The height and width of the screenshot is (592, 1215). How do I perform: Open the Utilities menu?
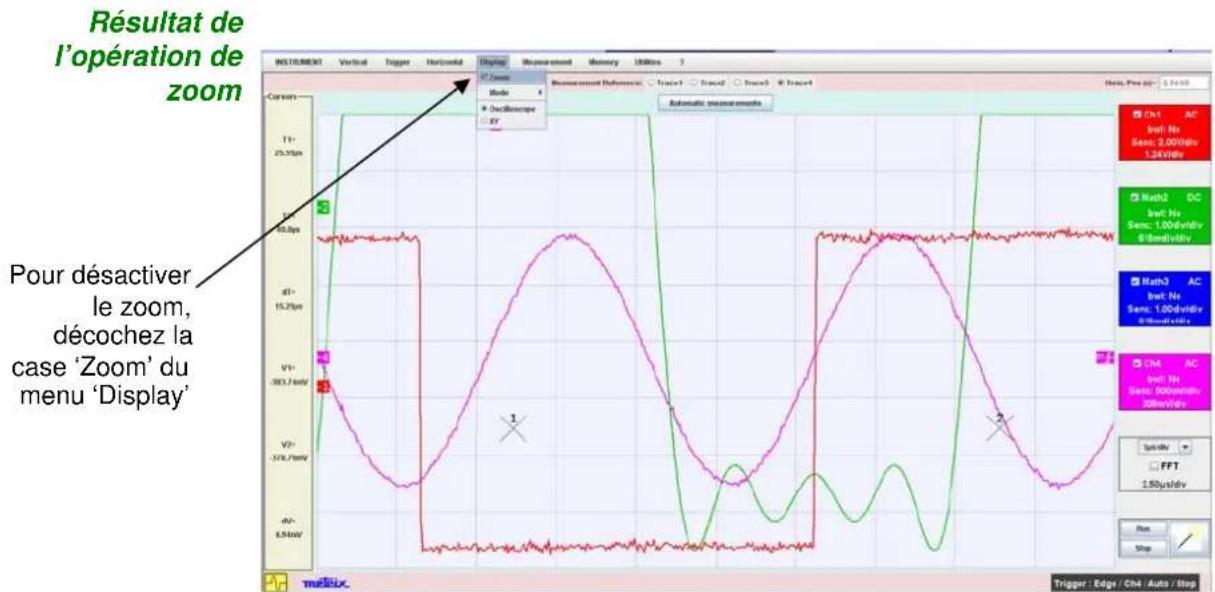pyautogui.click(x=648, y=61)
